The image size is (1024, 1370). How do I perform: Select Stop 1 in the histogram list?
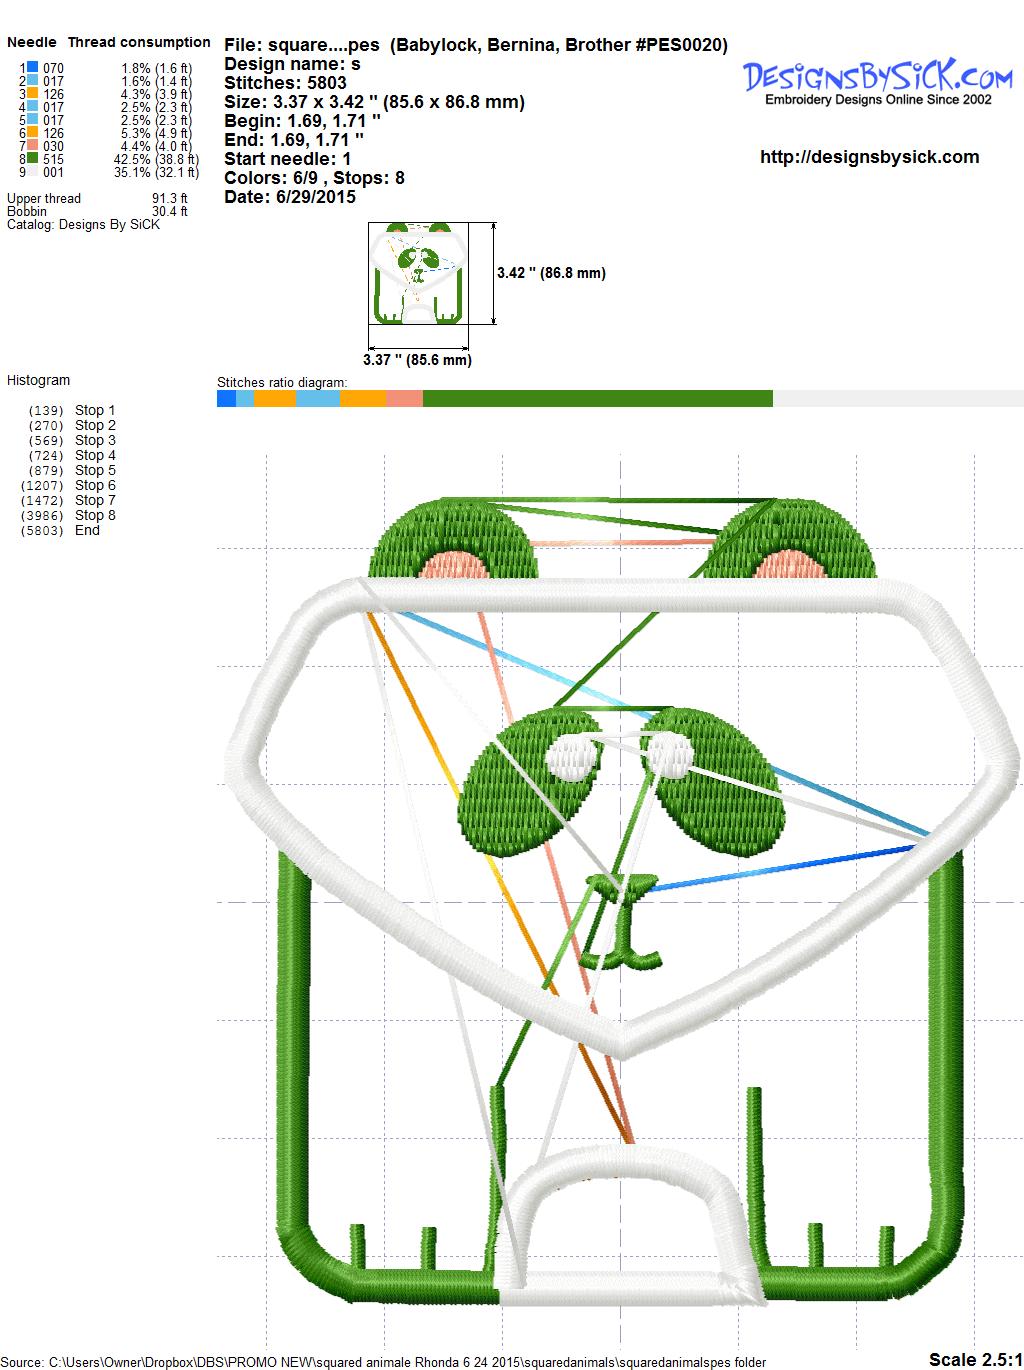pyautogui.click(x=95, y=410)
